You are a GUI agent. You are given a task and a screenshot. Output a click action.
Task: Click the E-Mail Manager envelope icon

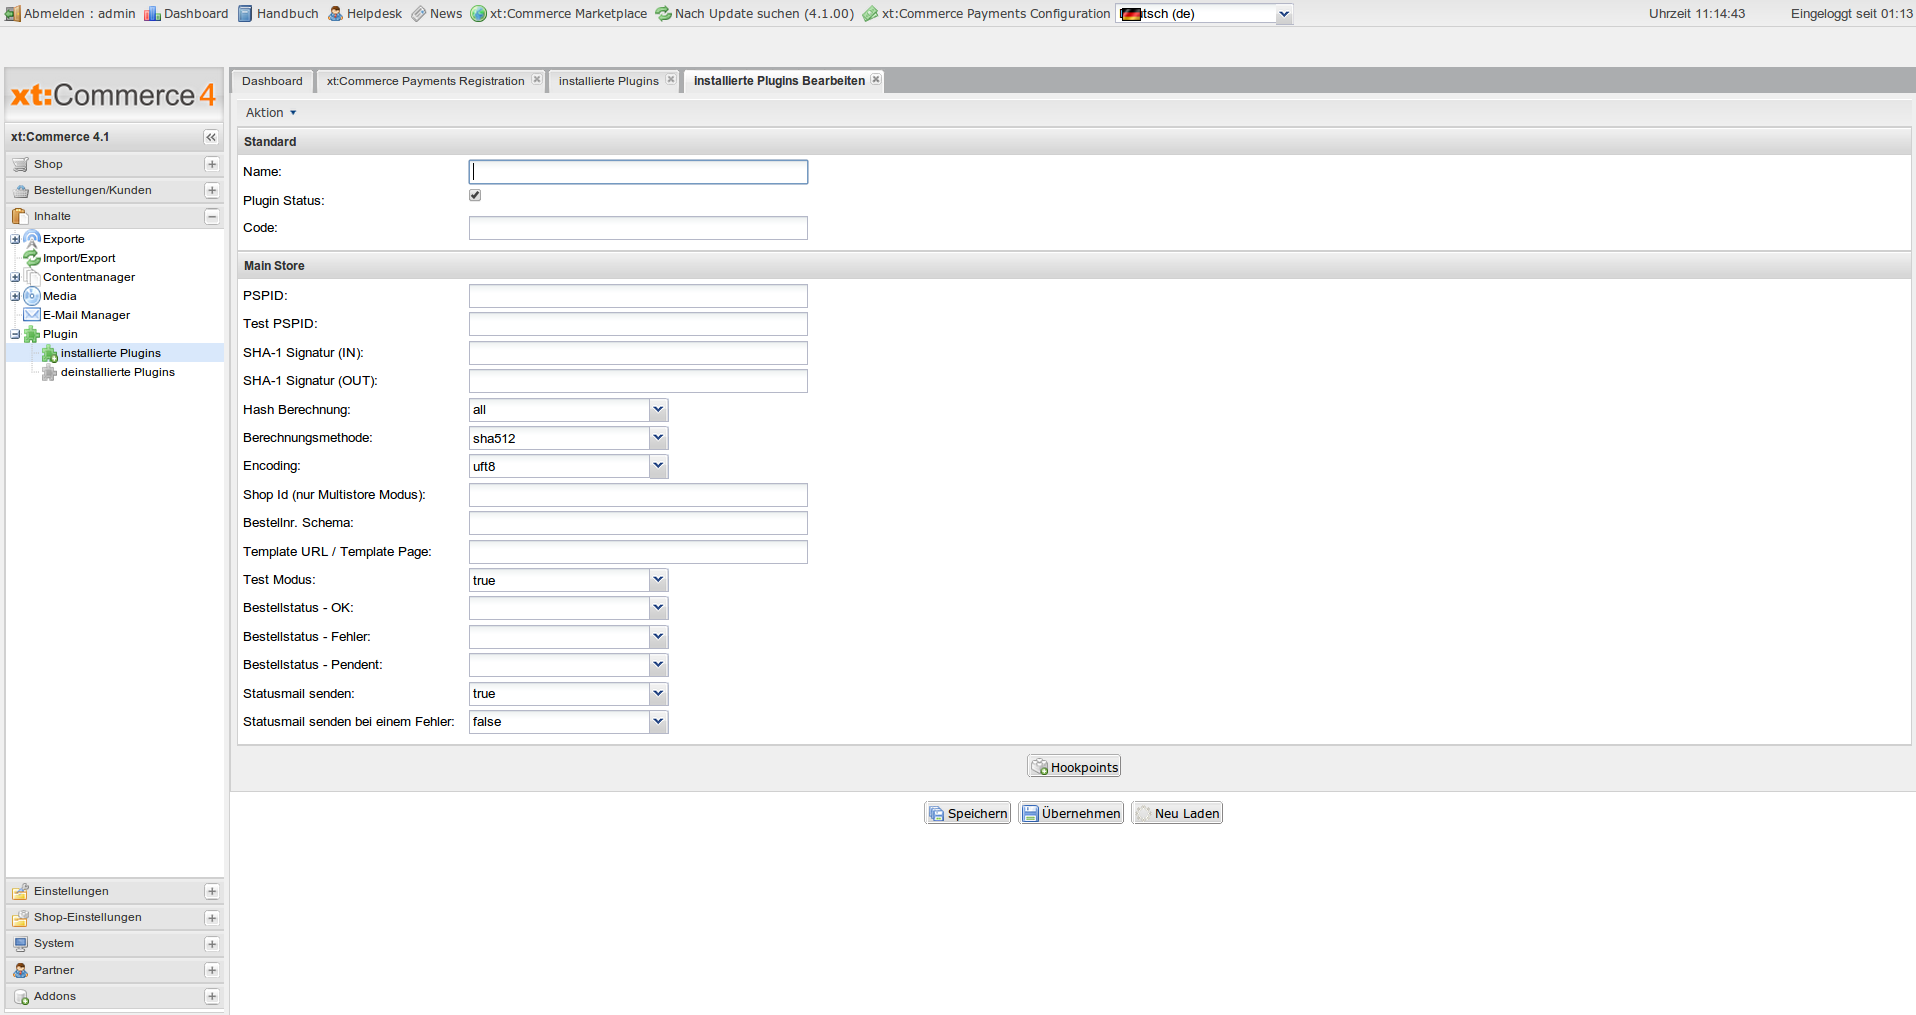pos(32,315)
